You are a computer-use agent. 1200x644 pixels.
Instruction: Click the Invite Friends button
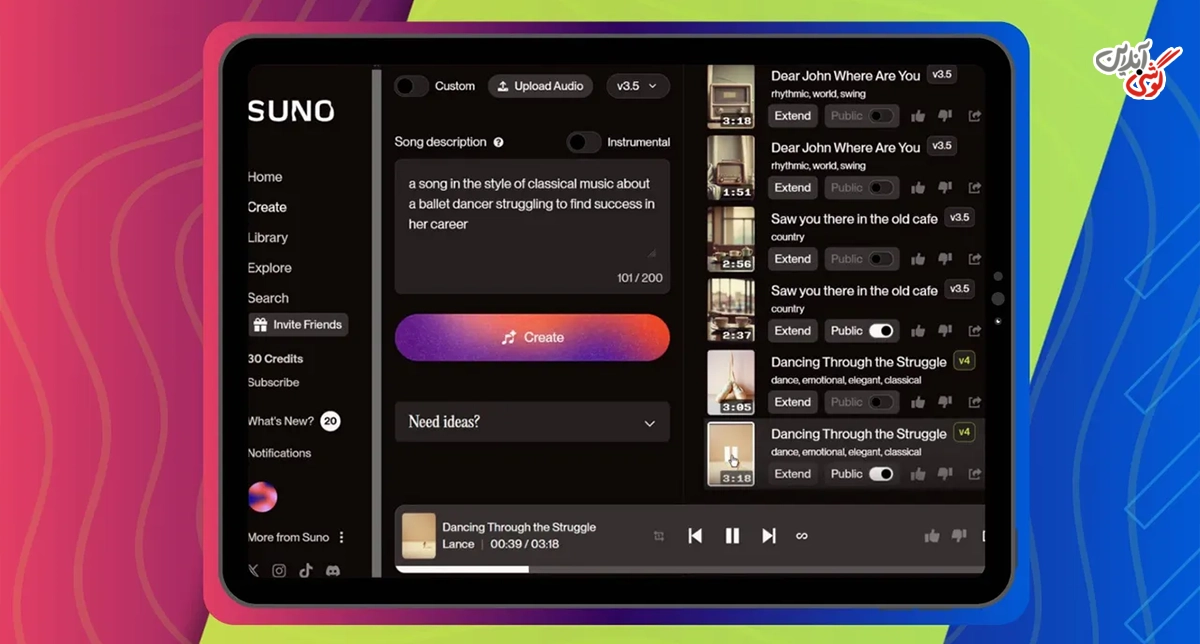298,325
